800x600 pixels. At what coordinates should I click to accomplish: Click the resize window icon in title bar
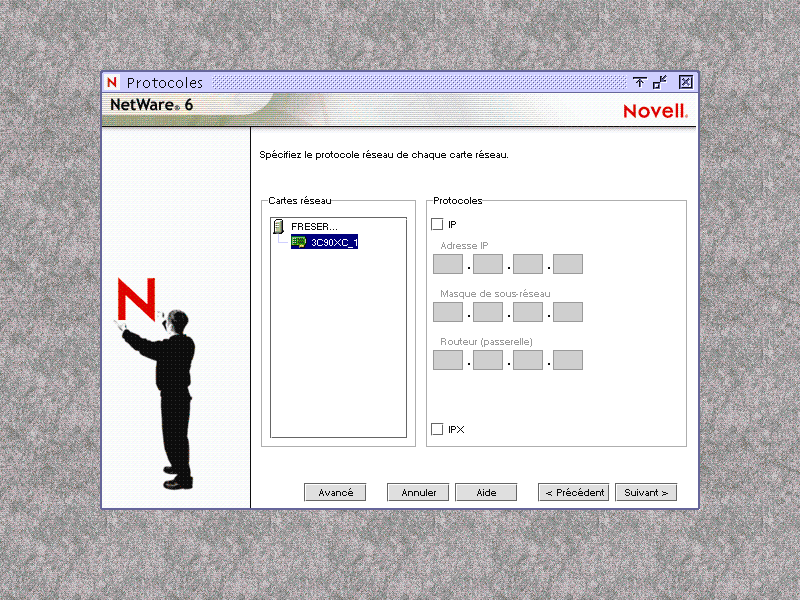(660, 82)
